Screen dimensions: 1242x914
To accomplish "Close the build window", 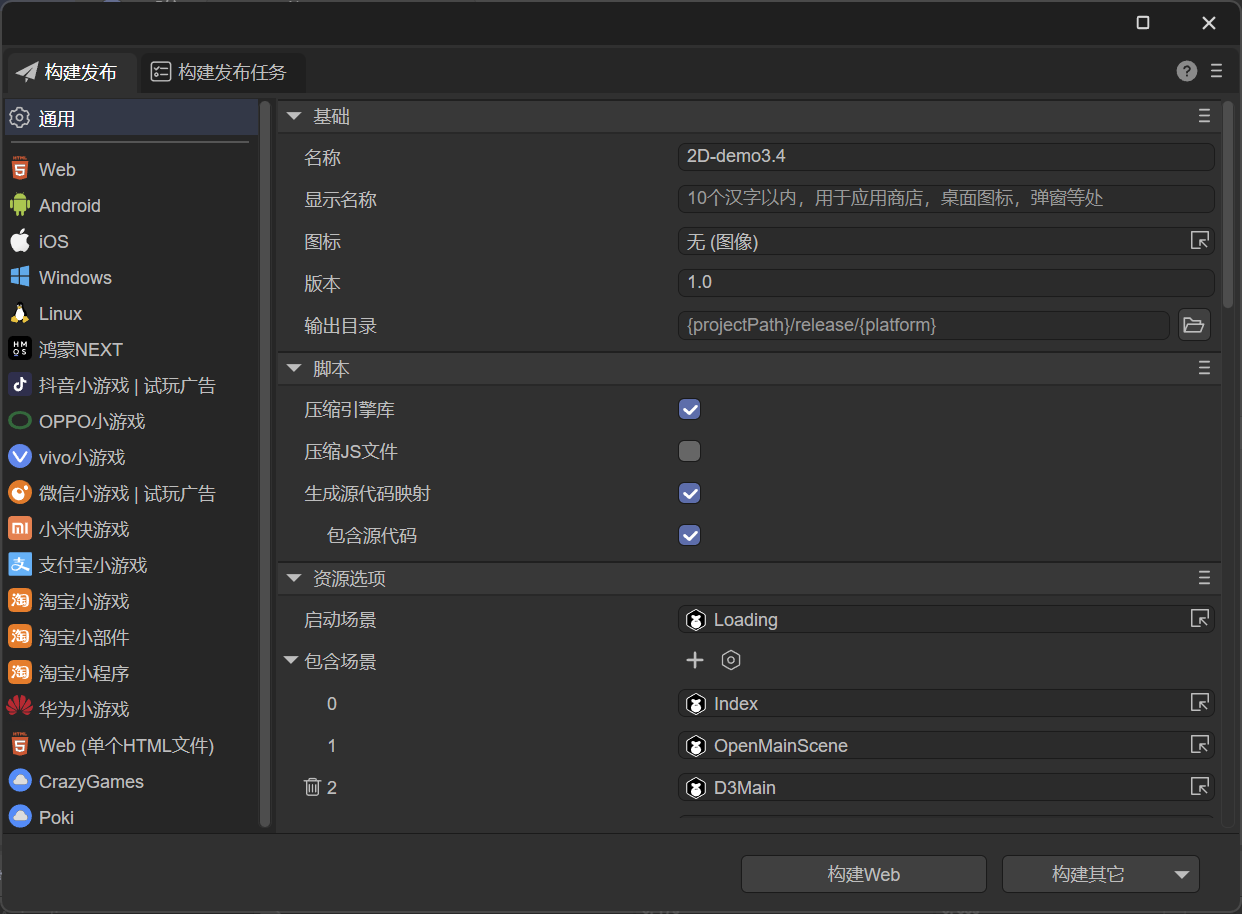I will 1209,23.
